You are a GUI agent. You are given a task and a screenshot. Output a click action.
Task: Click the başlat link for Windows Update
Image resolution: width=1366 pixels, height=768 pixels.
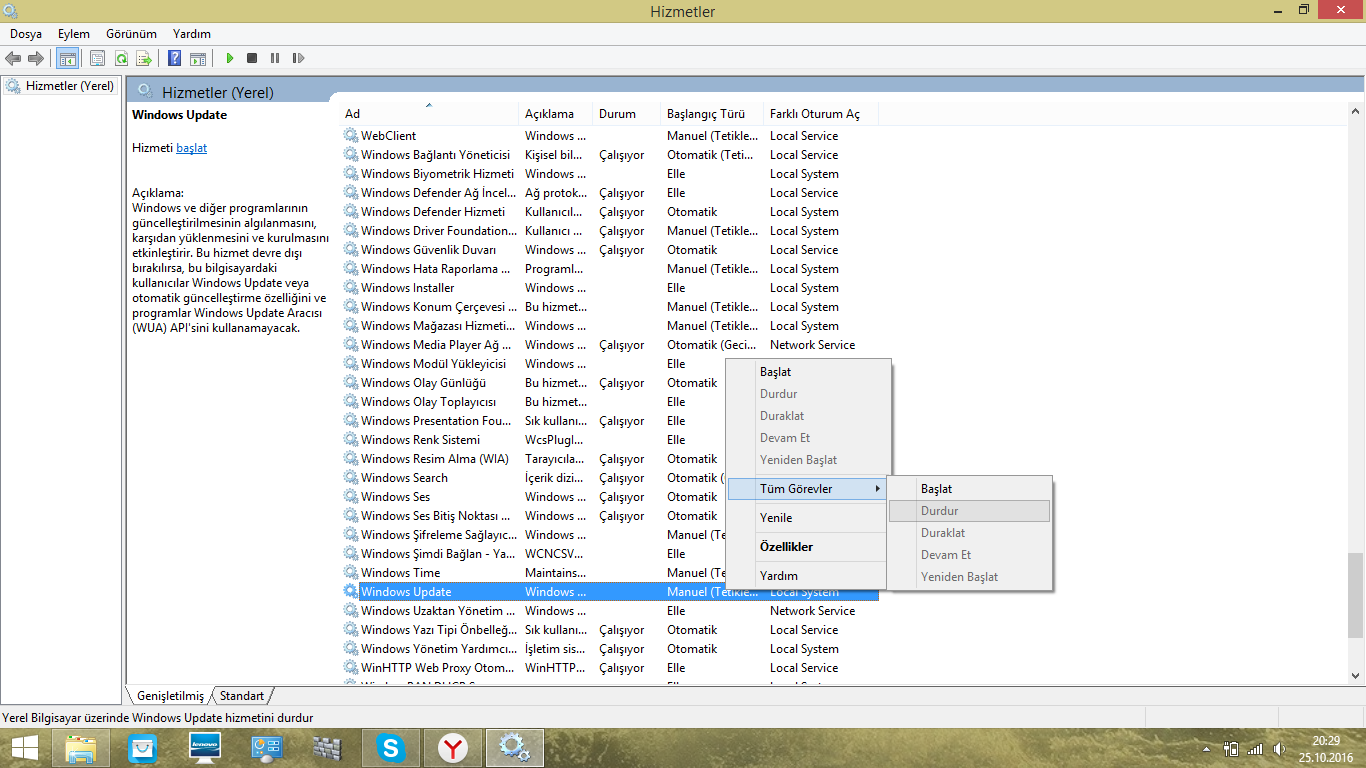point(192,148)
